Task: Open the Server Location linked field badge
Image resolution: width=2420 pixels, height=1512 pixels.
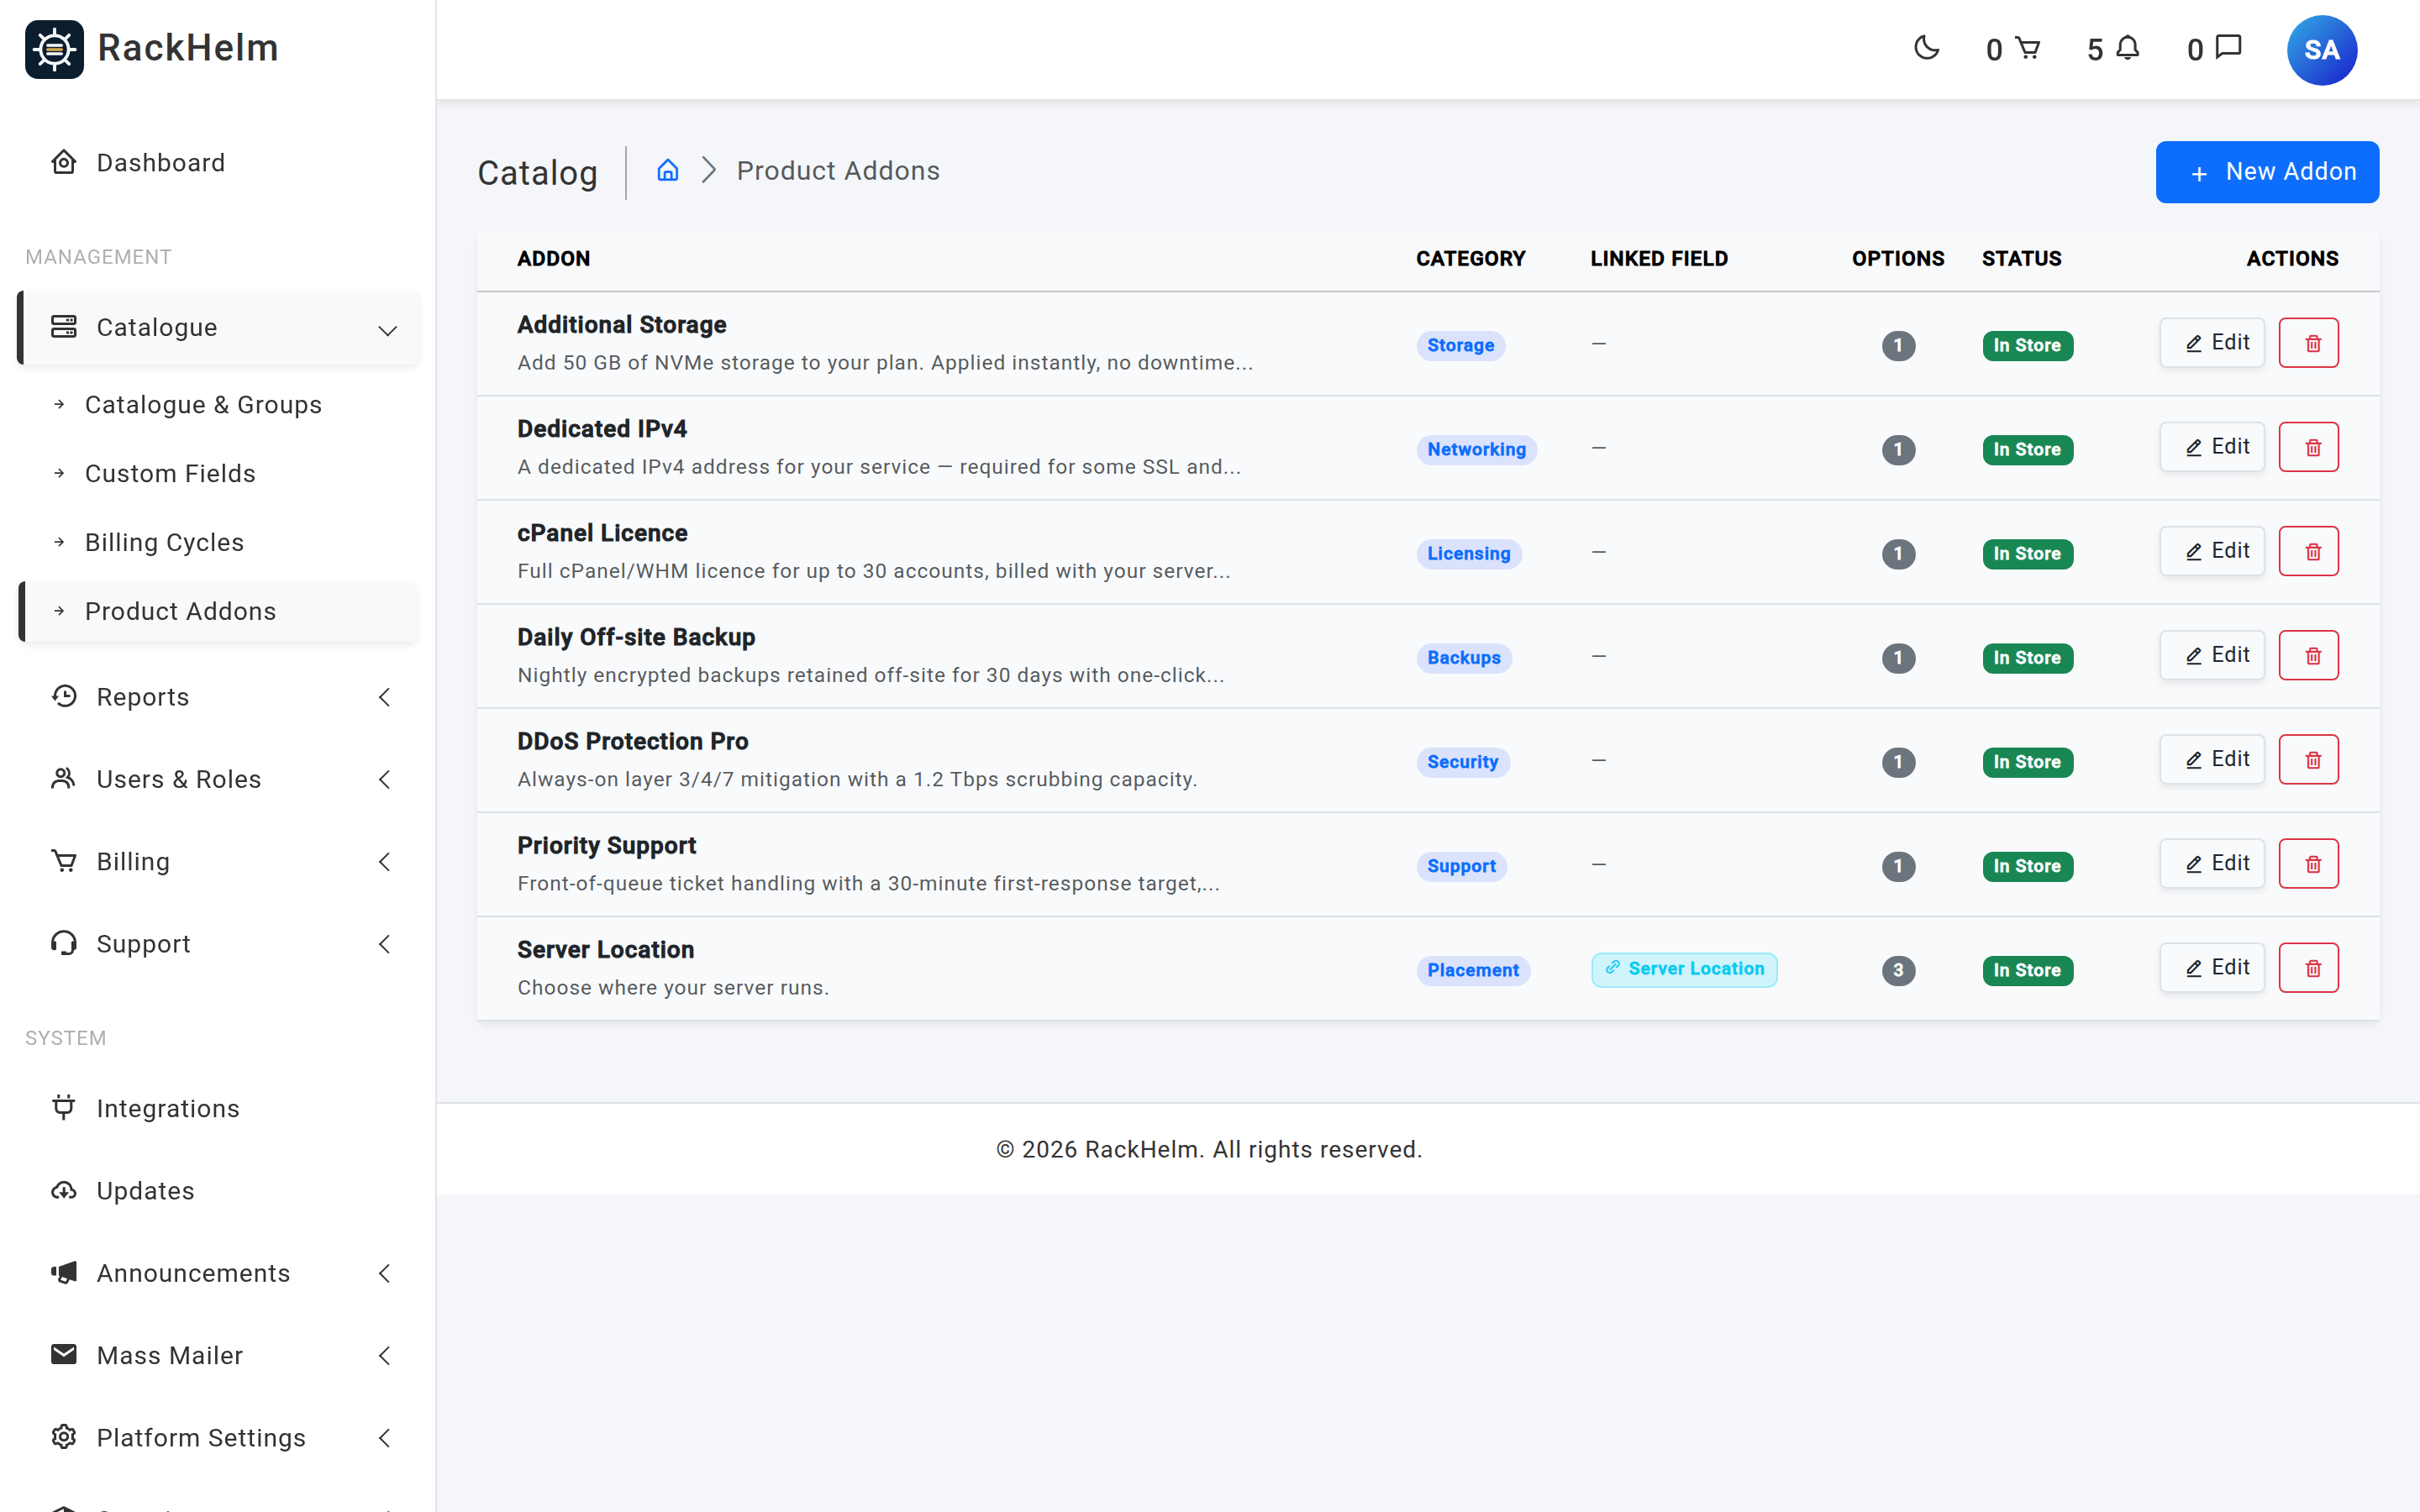Action: (1684, 969)
